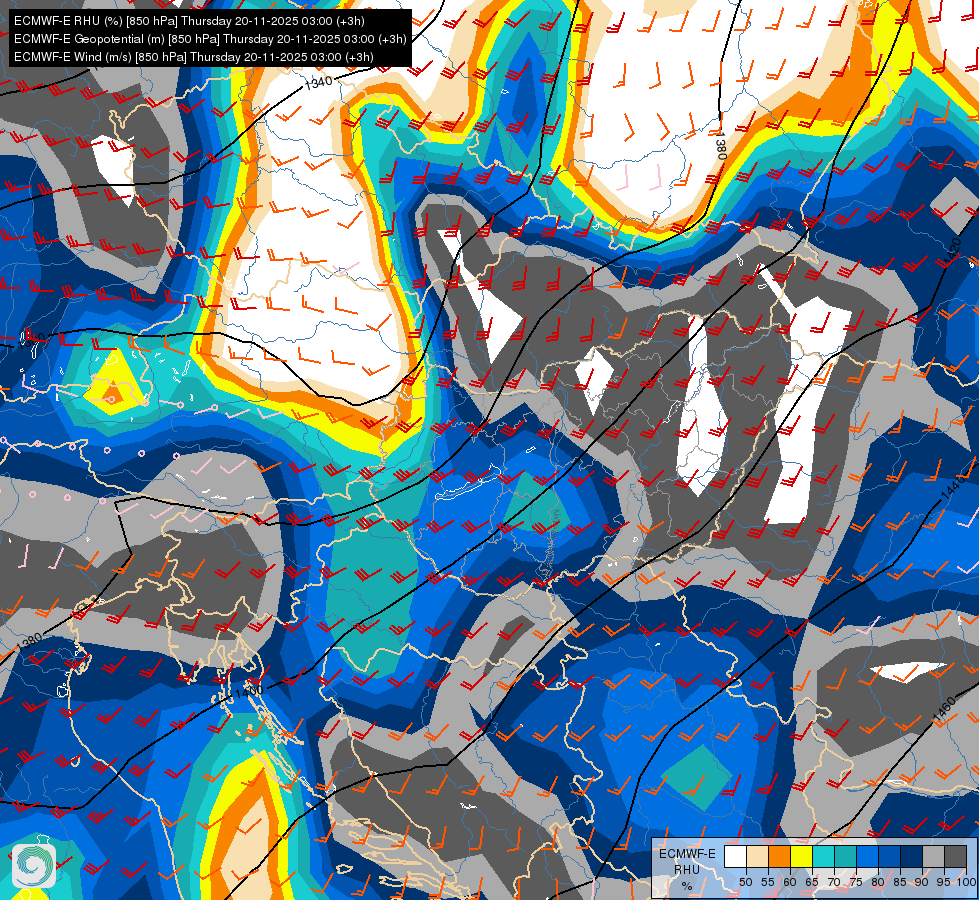Choose the bright blue 75–80 legend swatch
This screenshot has width=979, height=900.
(x=867, y=856)
